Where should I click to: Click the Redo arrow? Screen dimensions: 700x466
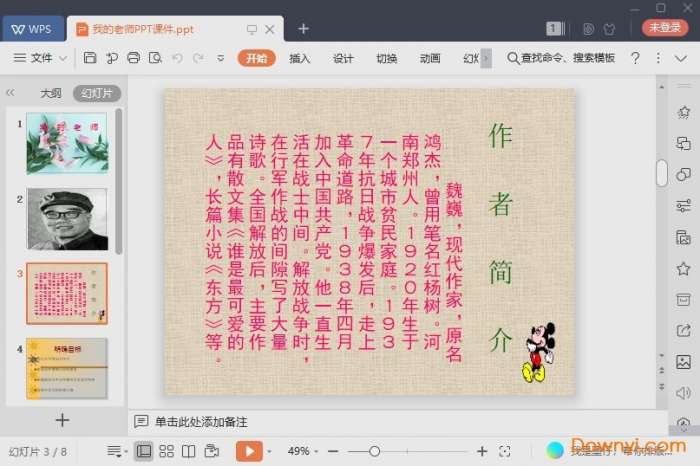pos(198,58)
